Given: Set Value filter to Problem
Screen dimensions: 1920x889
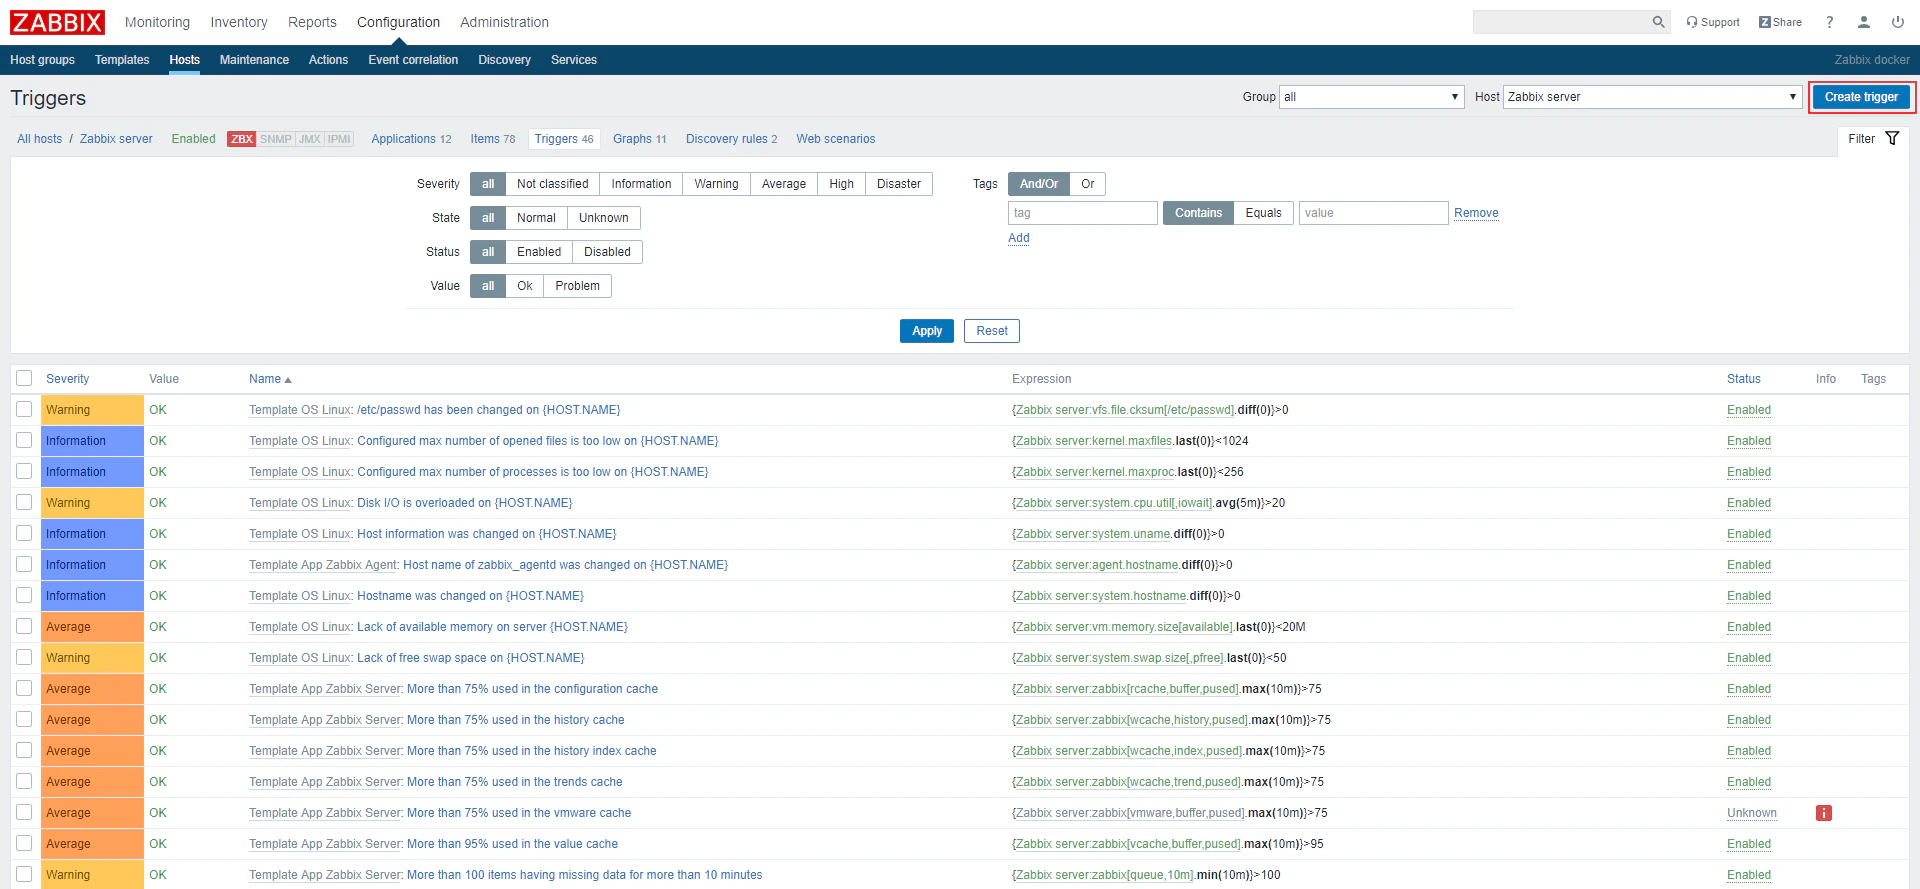Looking at the screenshot, I should [x=578, y=286].
